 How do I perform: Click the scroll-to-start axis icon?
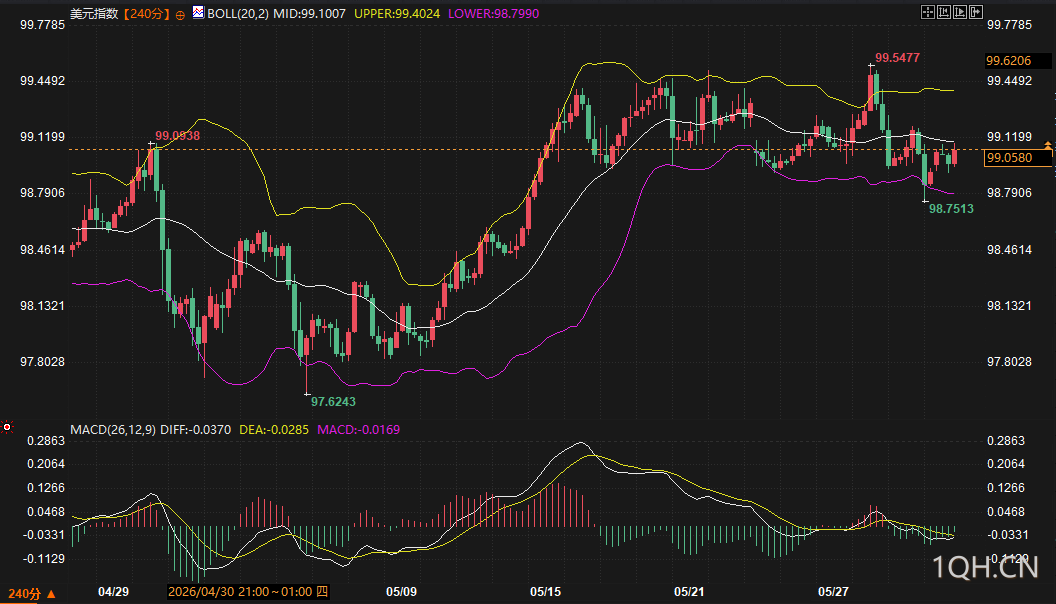[944, 12]
